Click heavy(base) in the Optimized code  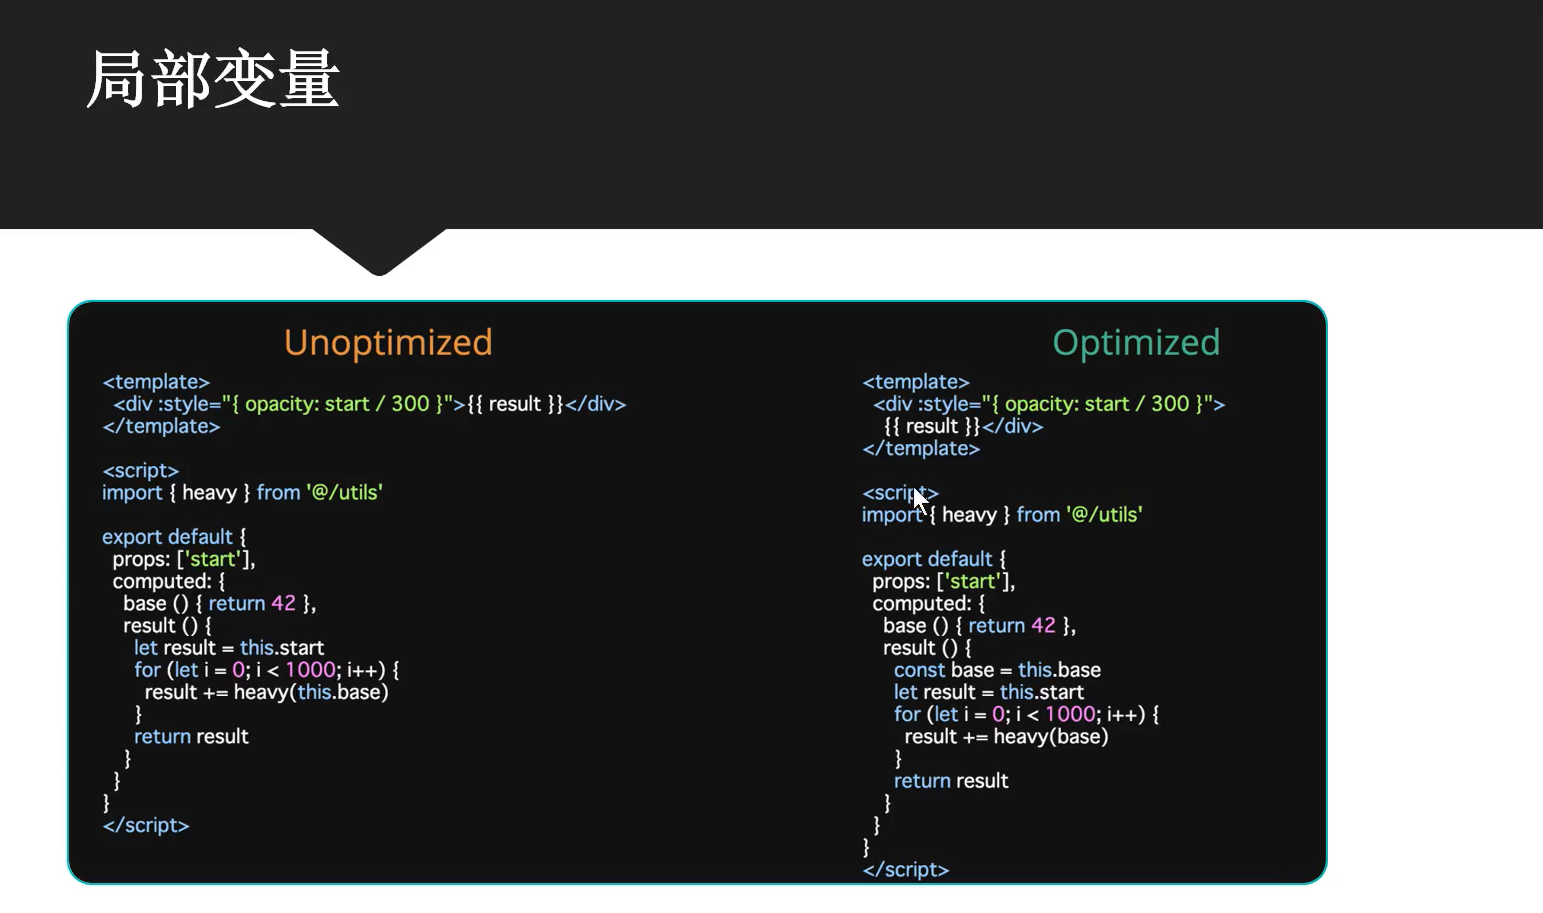click(x=1050, y=737)
